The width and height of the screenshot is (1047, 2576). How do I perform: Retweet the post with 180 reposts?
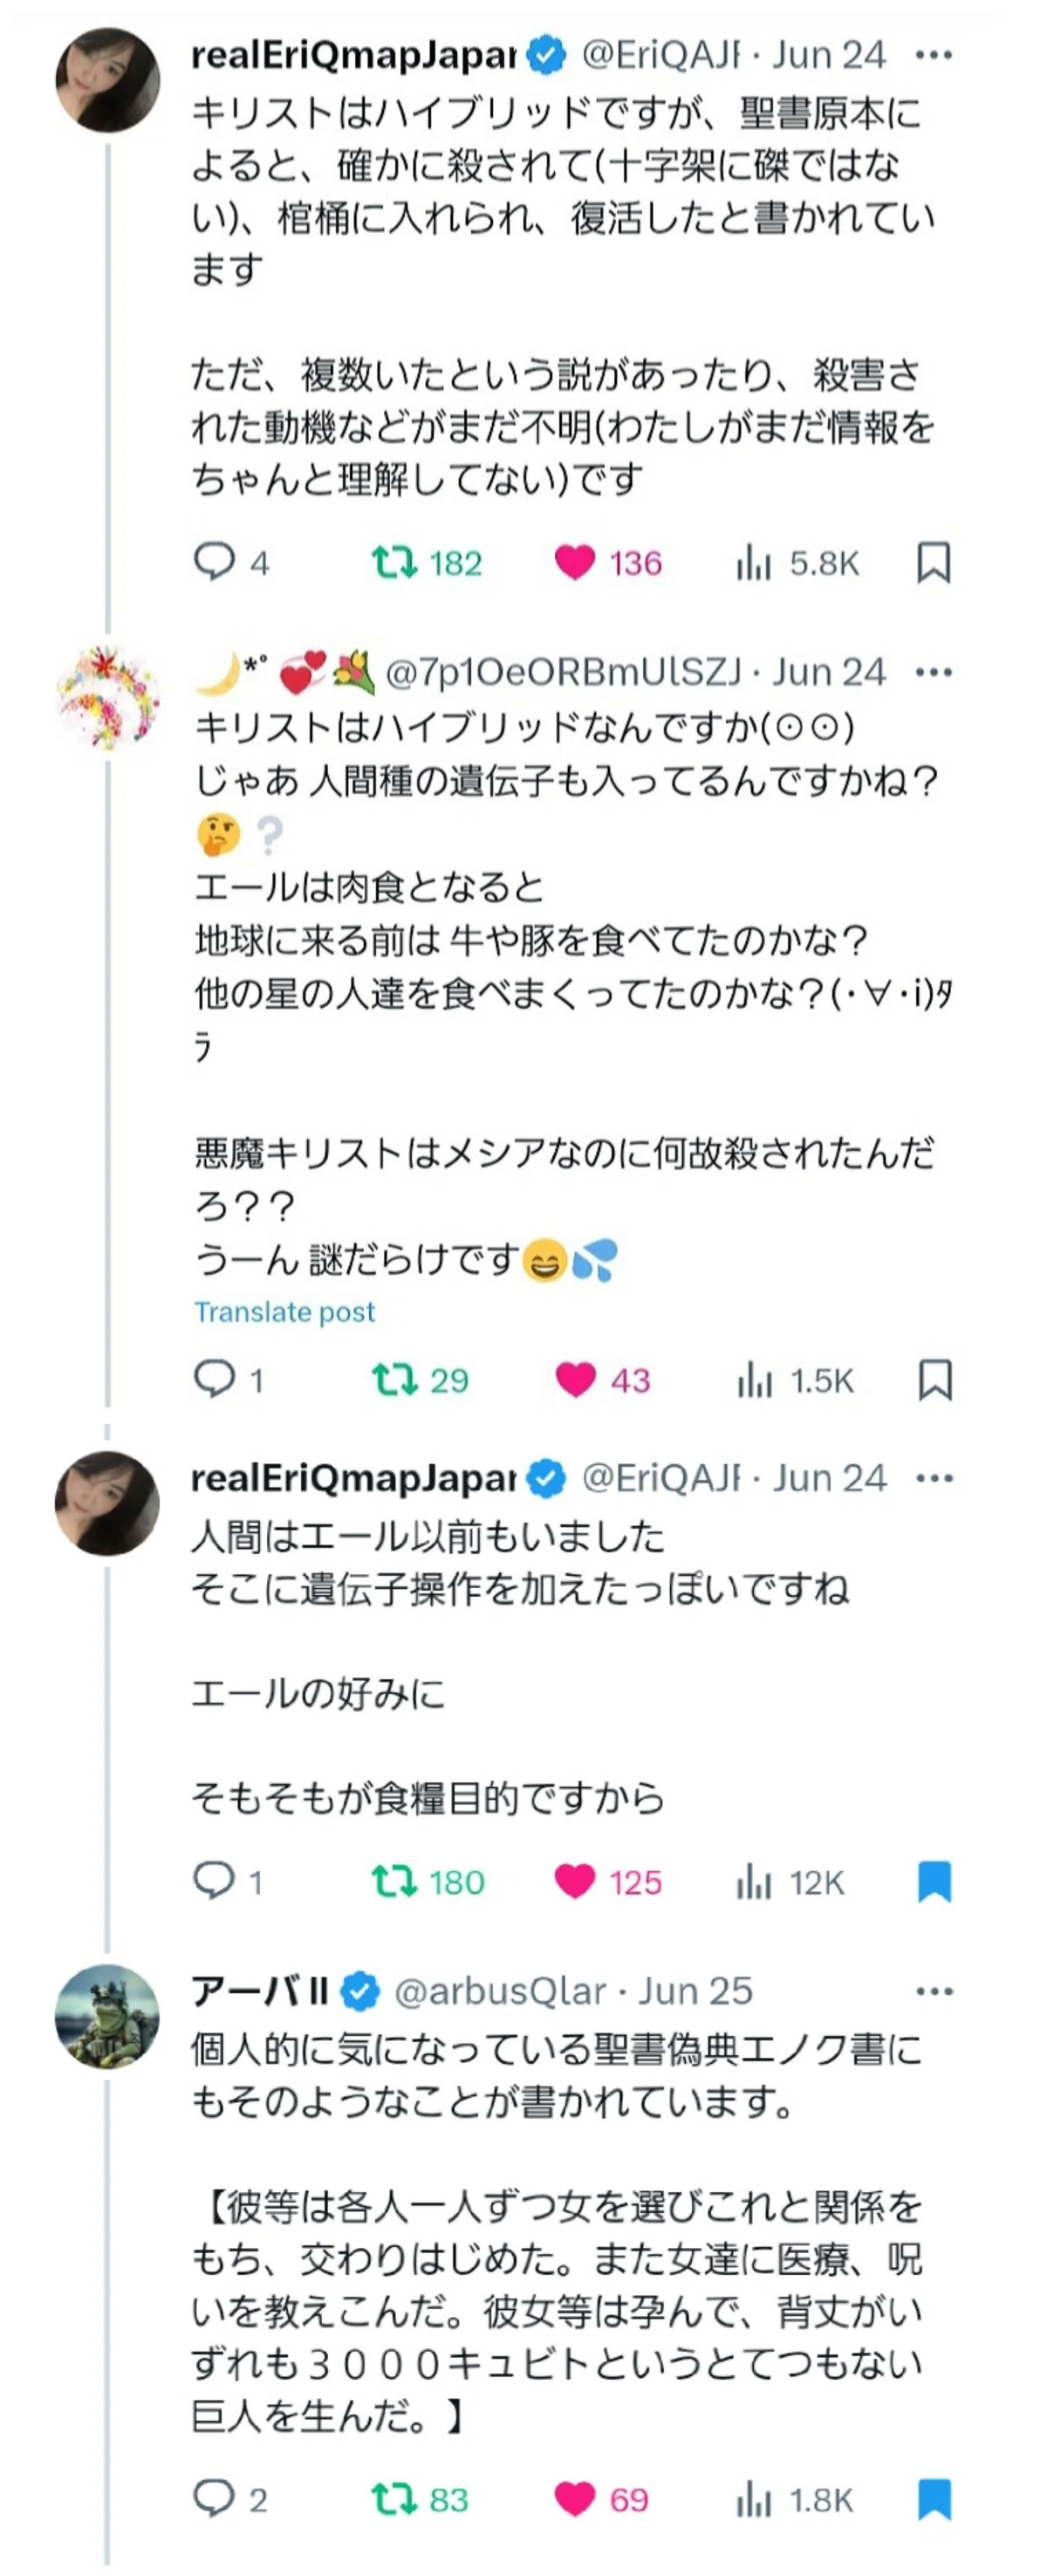pyautogui.click(x=394, y=1882)
